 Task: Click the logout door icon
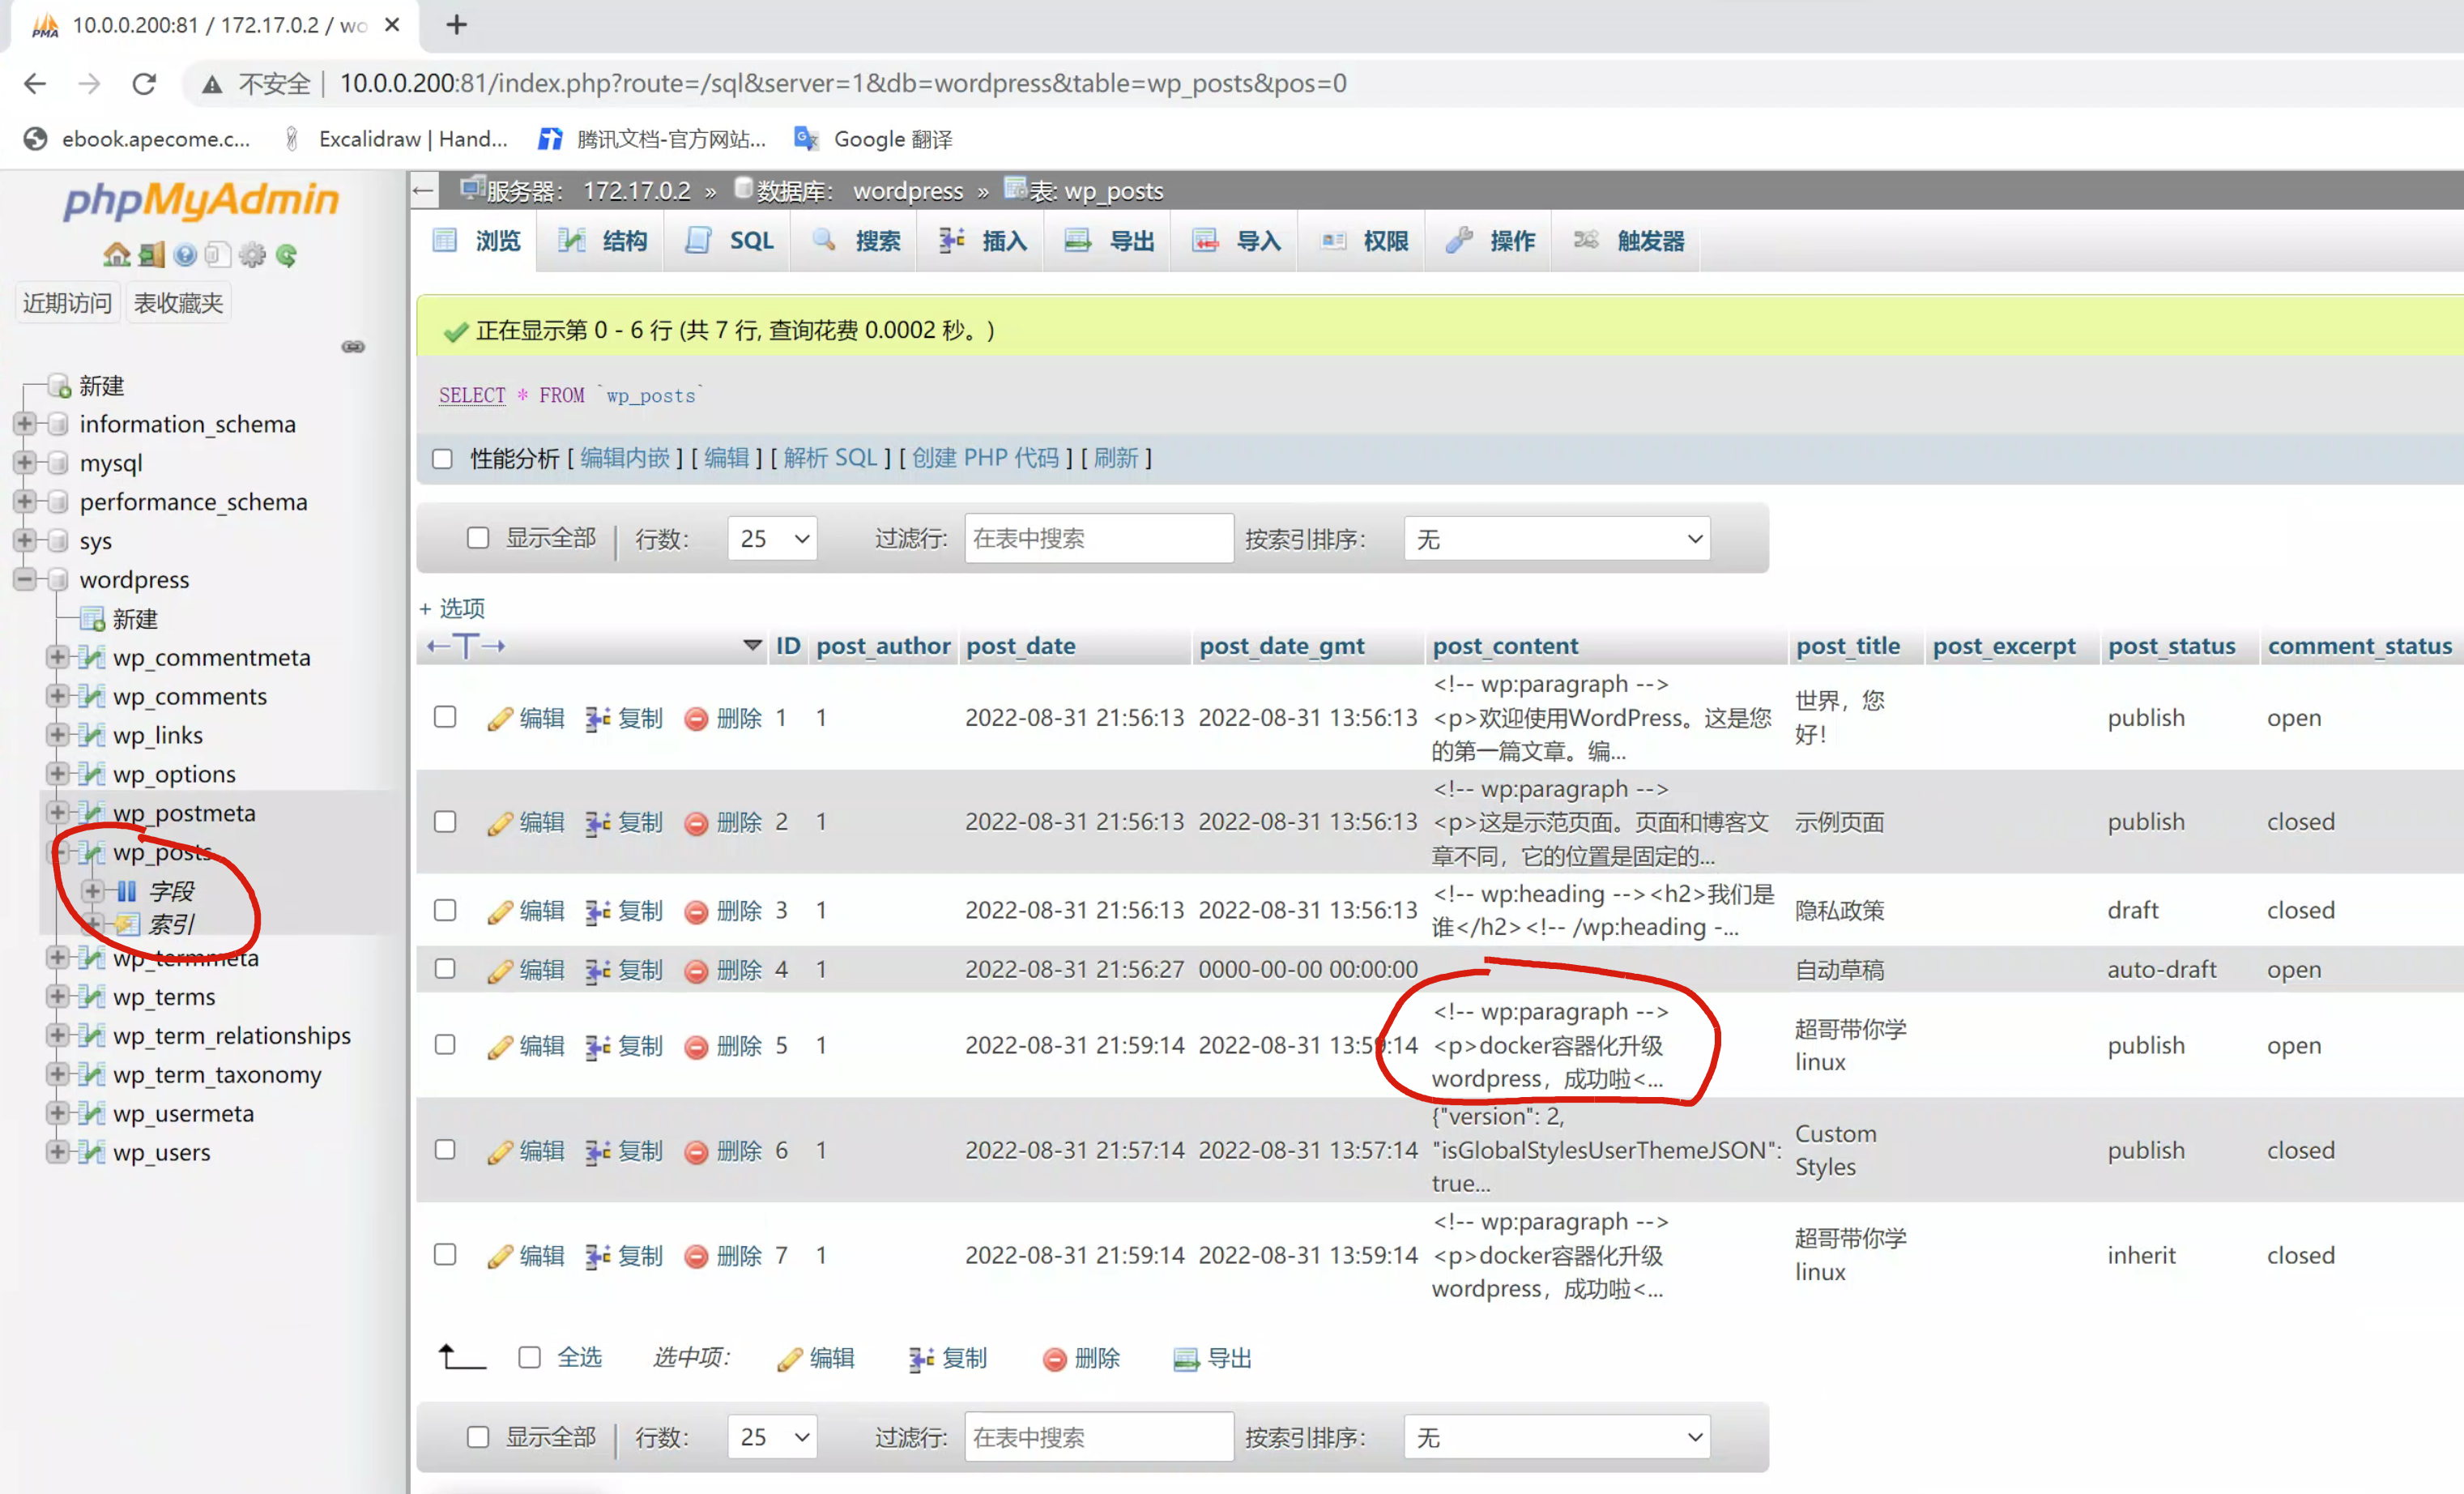pyautogui.click(x=151, y=255)
